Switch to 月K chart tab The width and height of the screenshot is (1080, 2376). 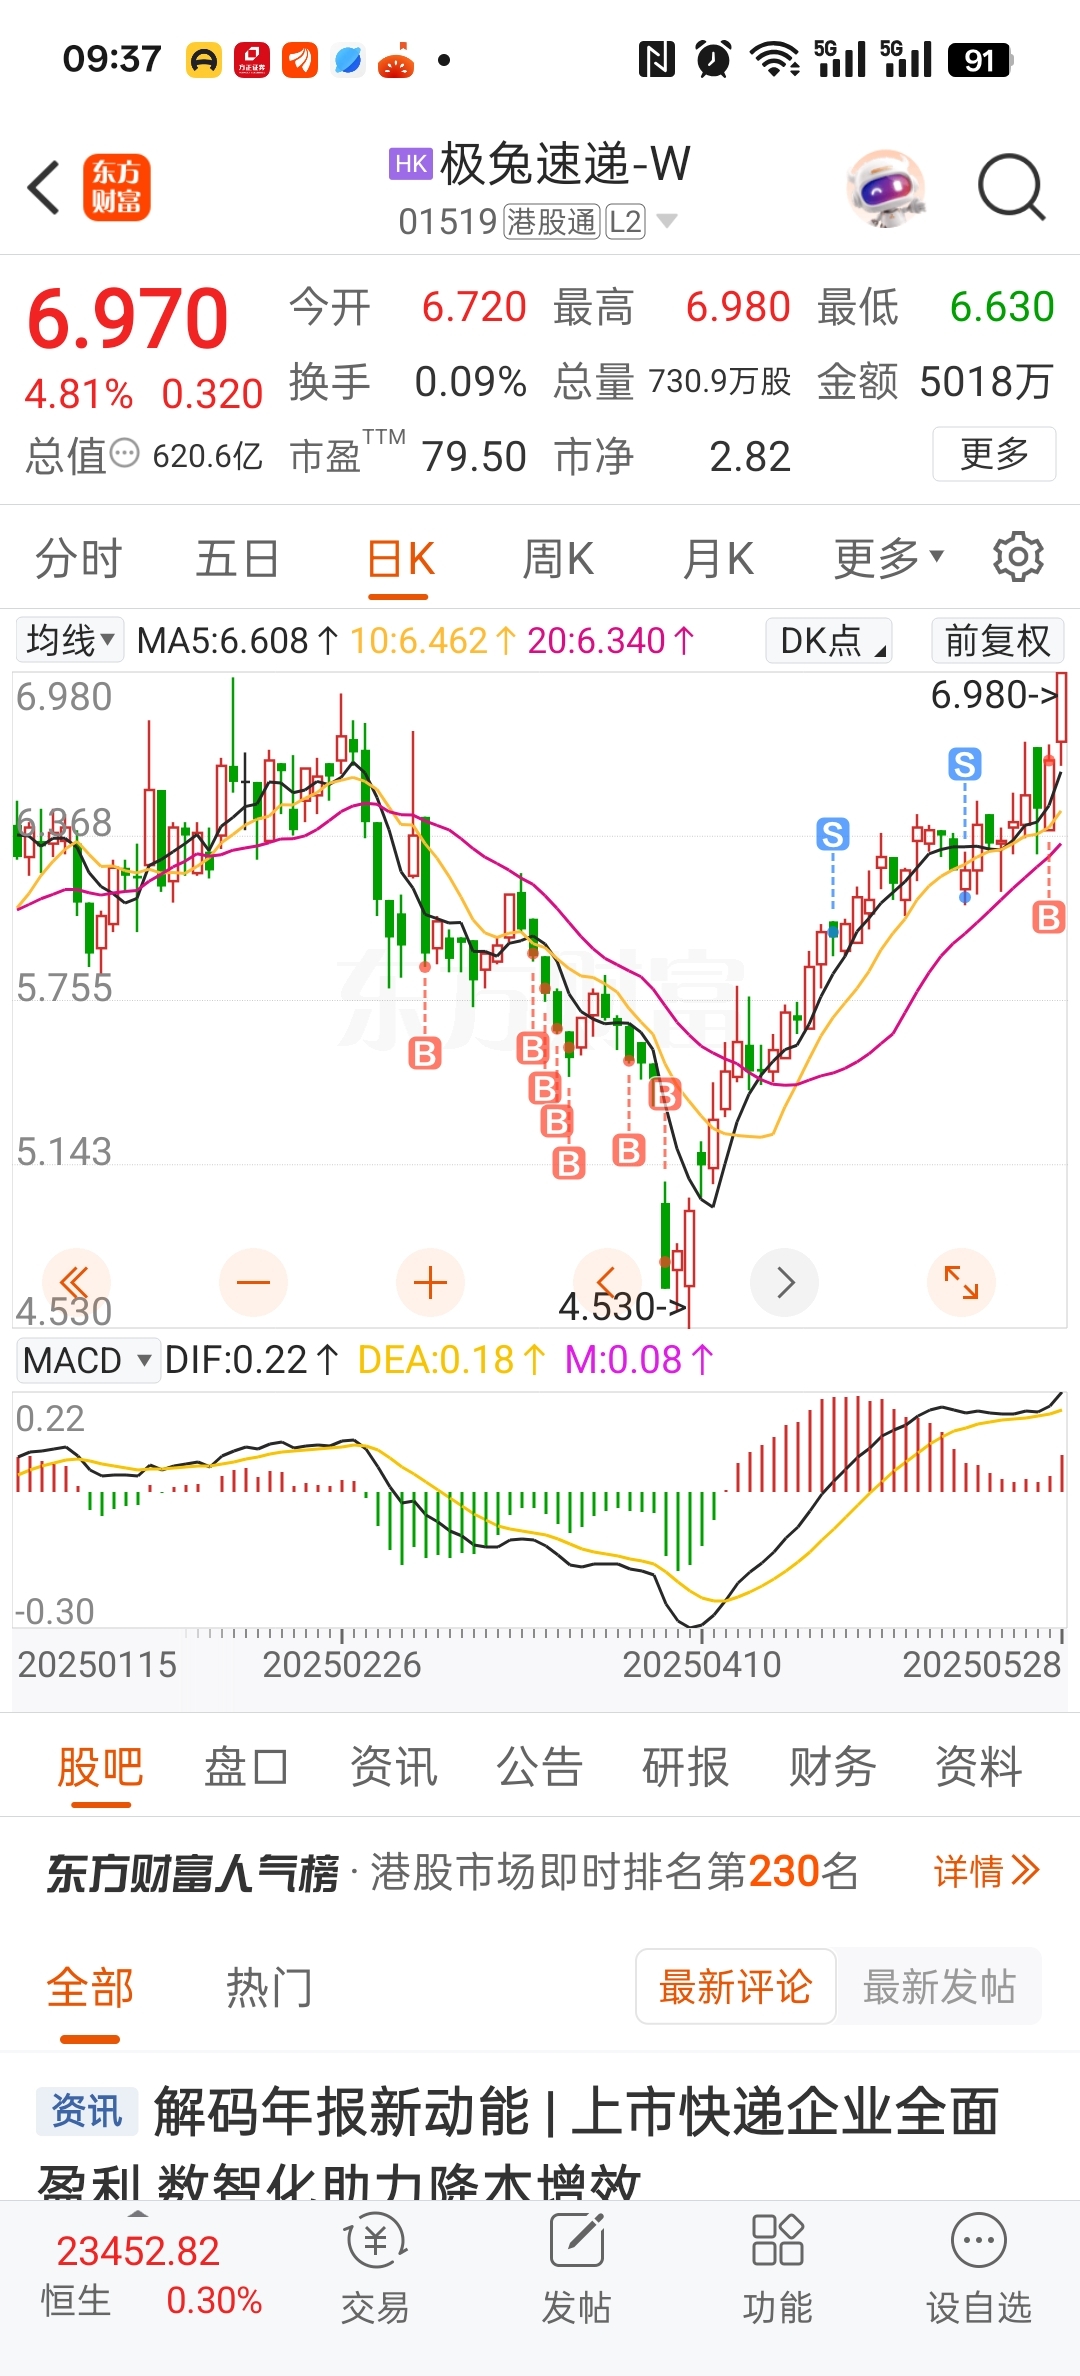pyautogui.click(x=718, y=558)
